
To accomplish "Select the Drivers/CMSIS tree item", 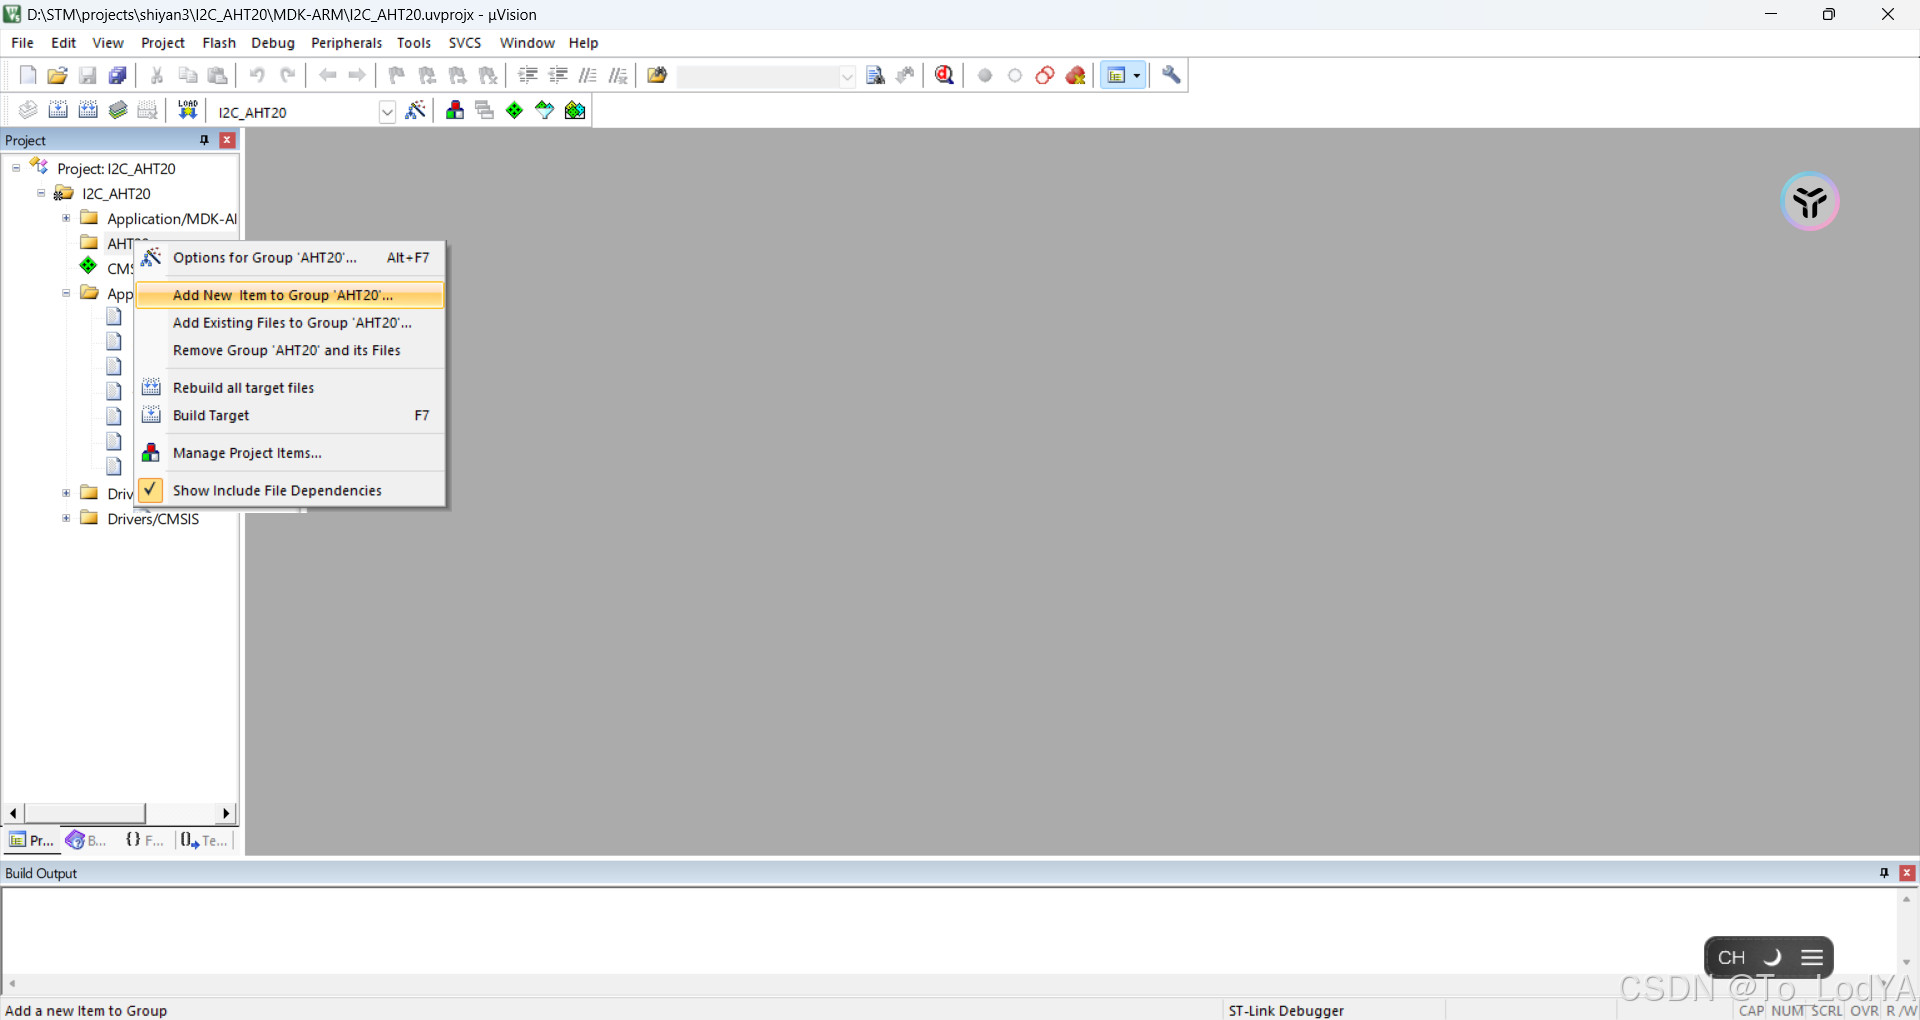I will (153, 519).
